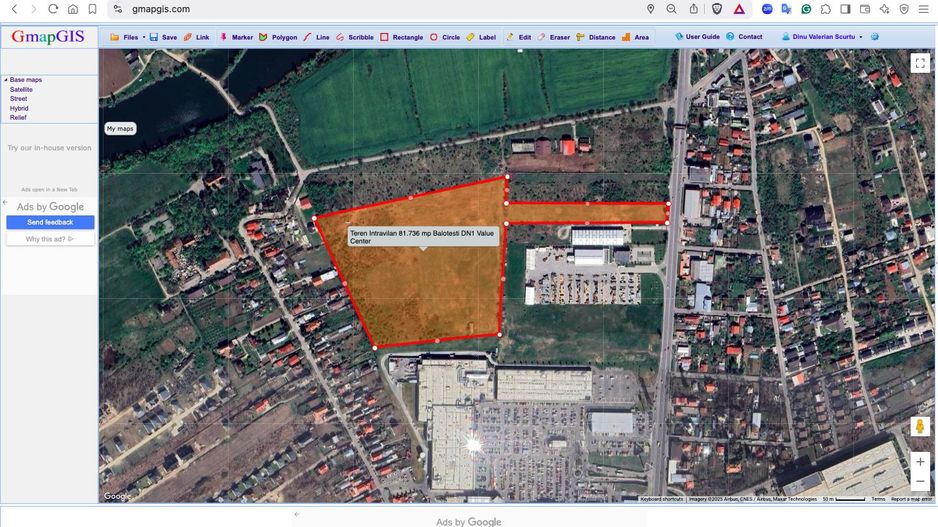Select the Label tool
This screenshot has height=527, width=938.
481,37
